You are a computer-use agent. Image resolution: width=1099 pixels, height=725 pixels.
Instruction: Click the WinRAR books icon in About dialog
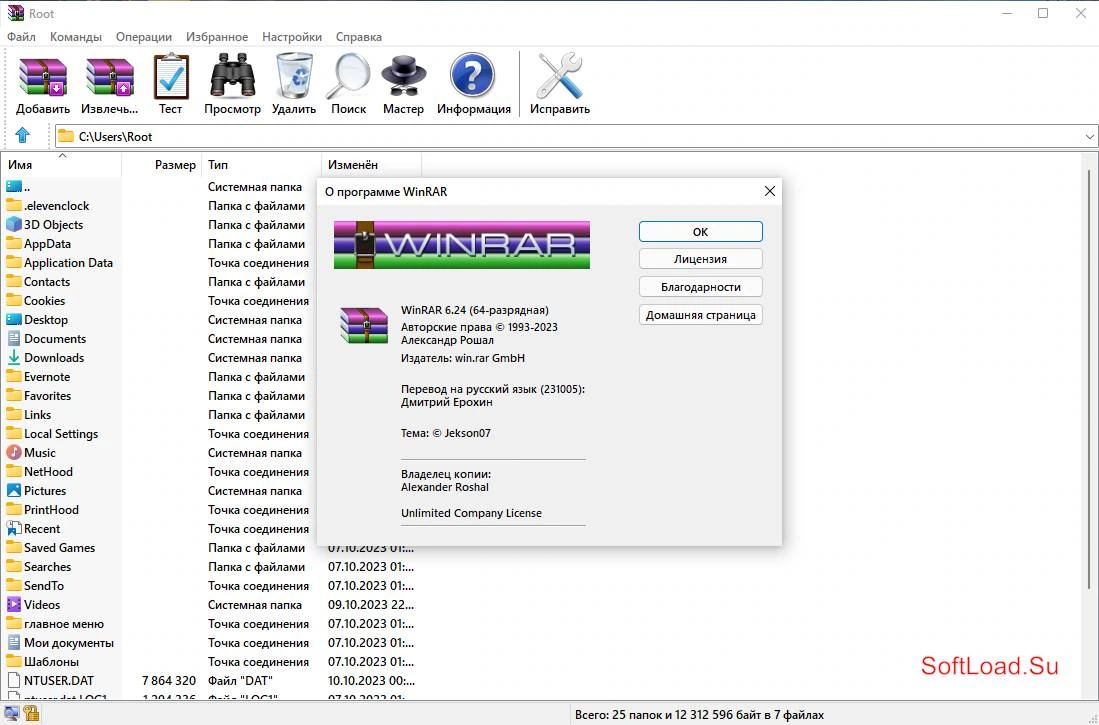(x=364, y=325)
